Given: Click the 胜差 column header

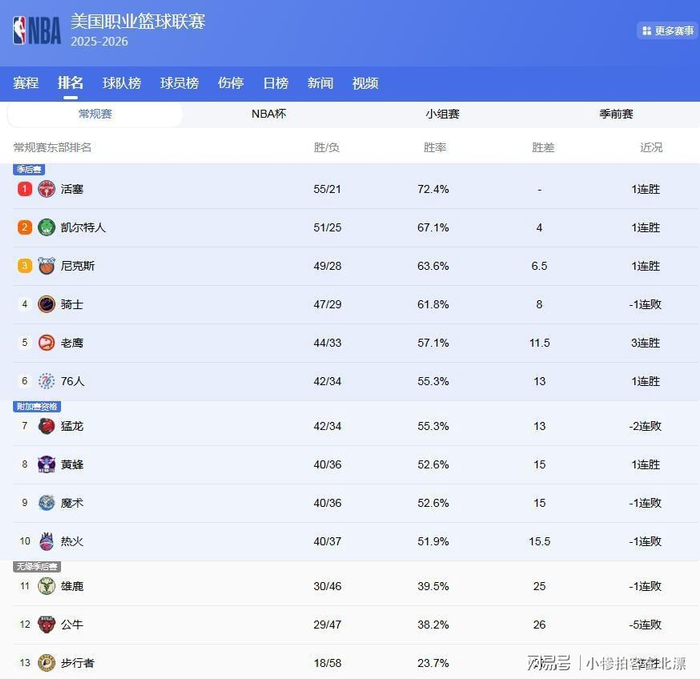Looking at the screenshot, I should (x=543, y=147).
